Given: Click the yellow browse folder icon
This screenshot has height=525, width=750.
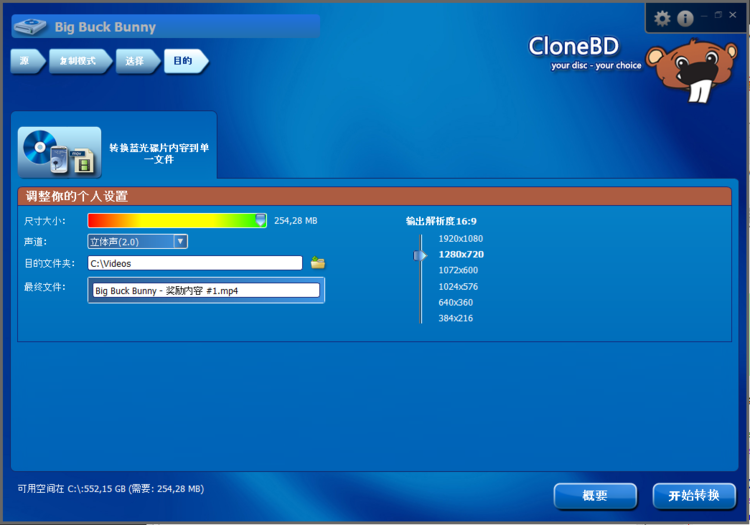Looking at the screenshot, I should point(318,262).
